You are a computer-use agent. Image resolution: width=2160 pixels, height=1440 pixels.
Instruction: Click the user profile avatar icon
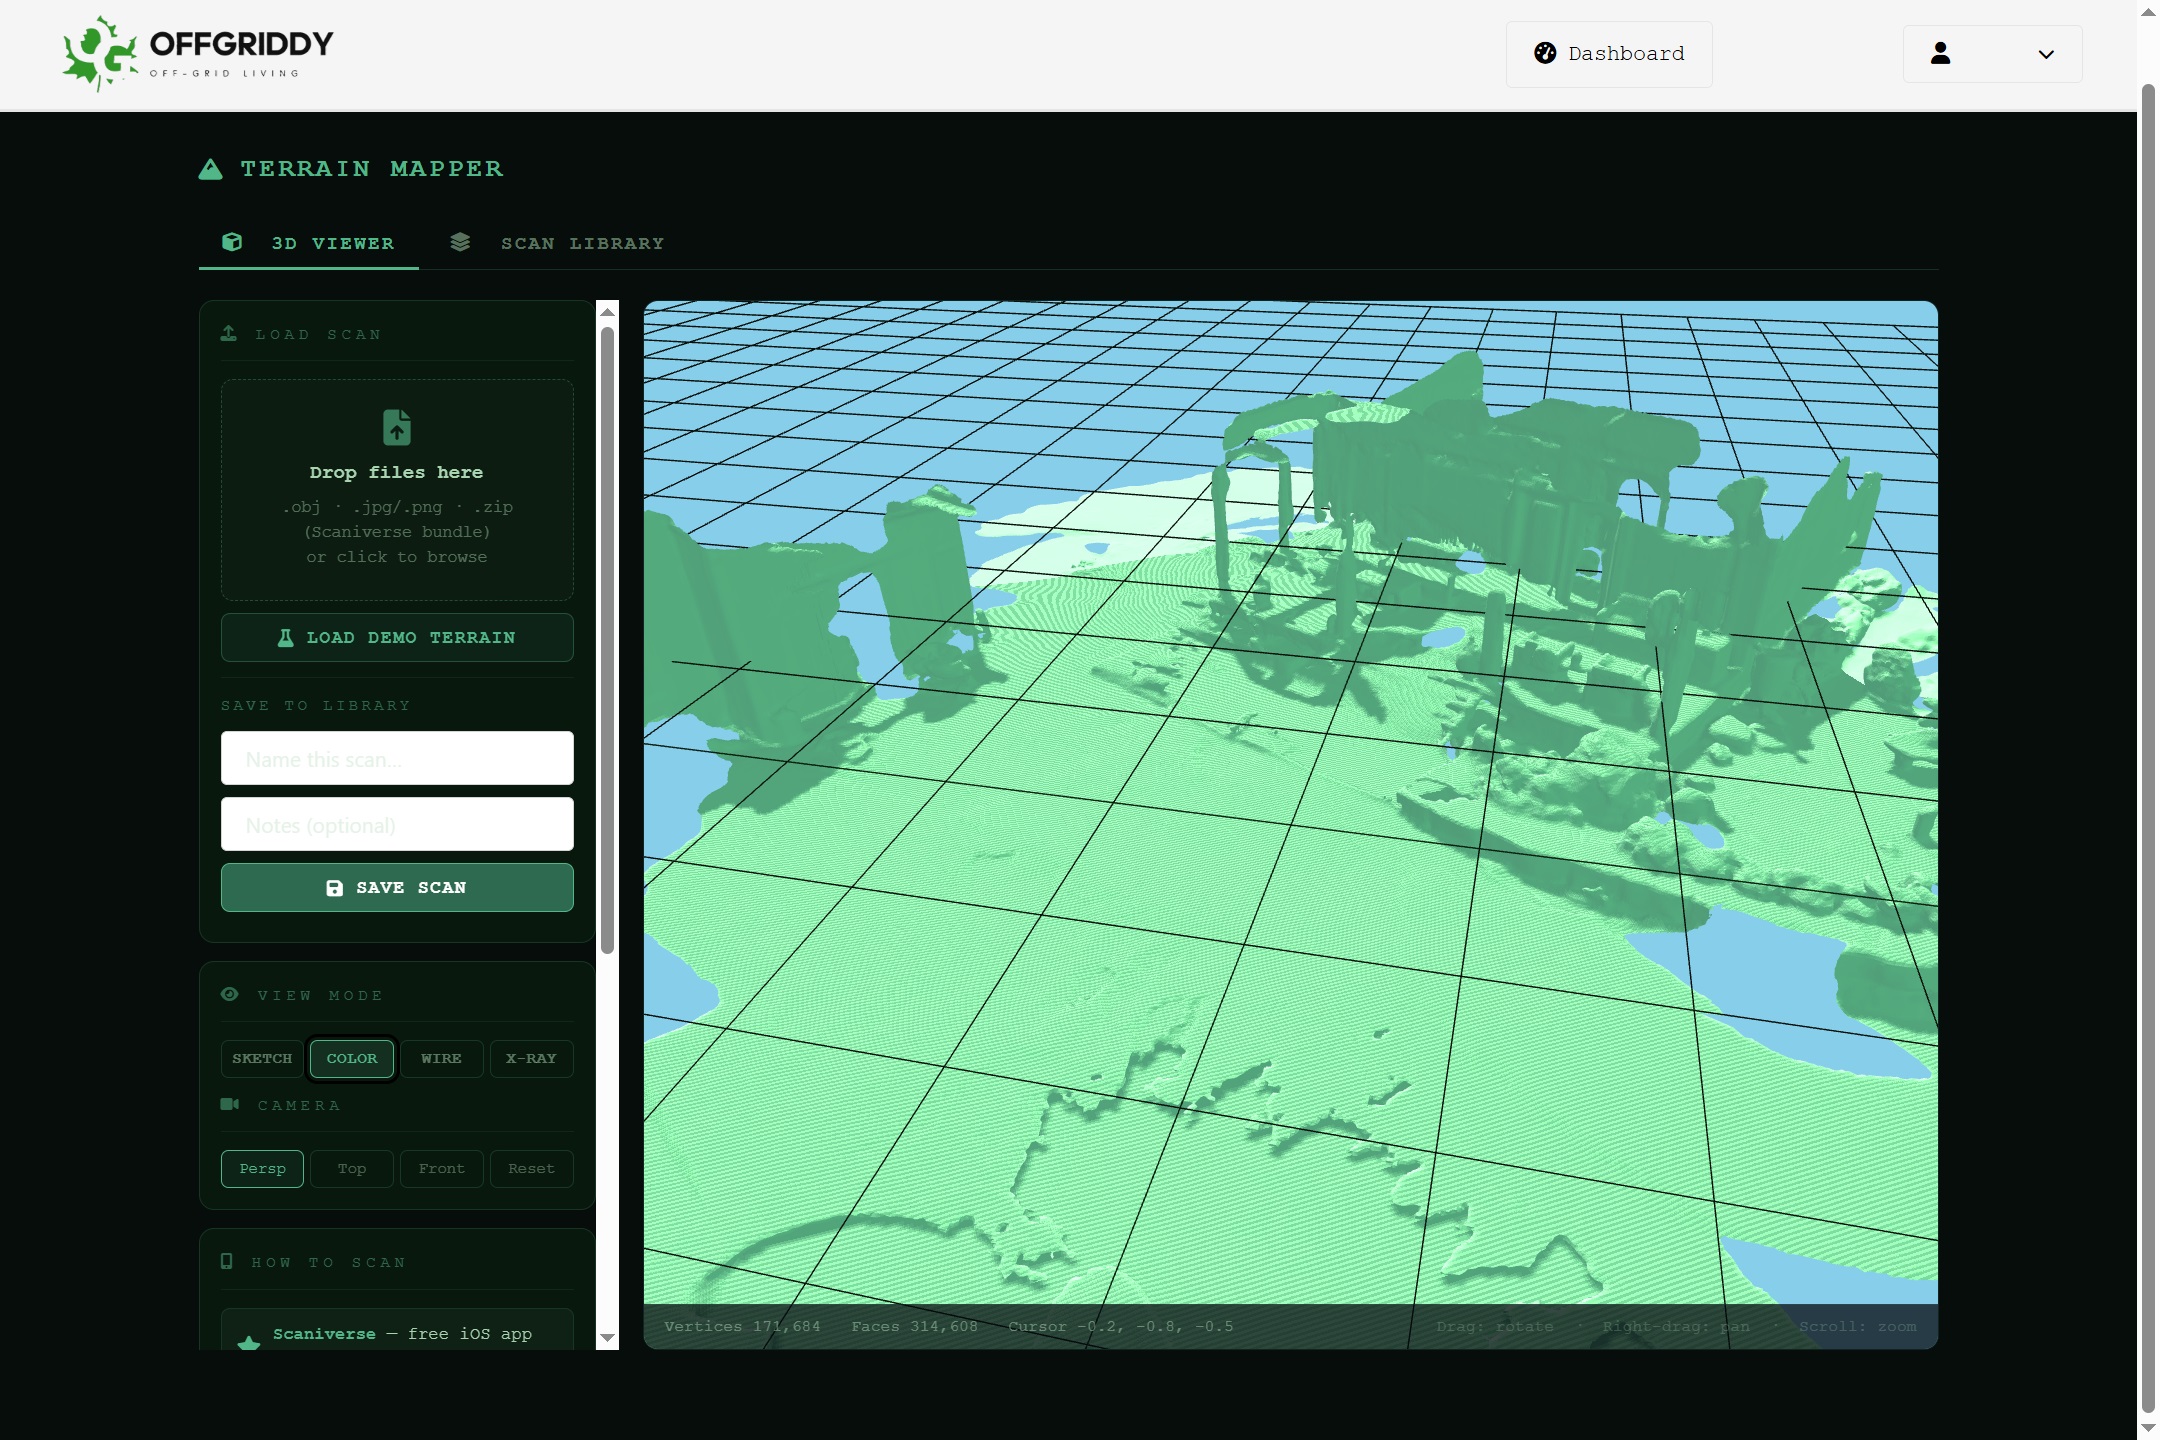pyautogui.click(x=1940, y=53)
